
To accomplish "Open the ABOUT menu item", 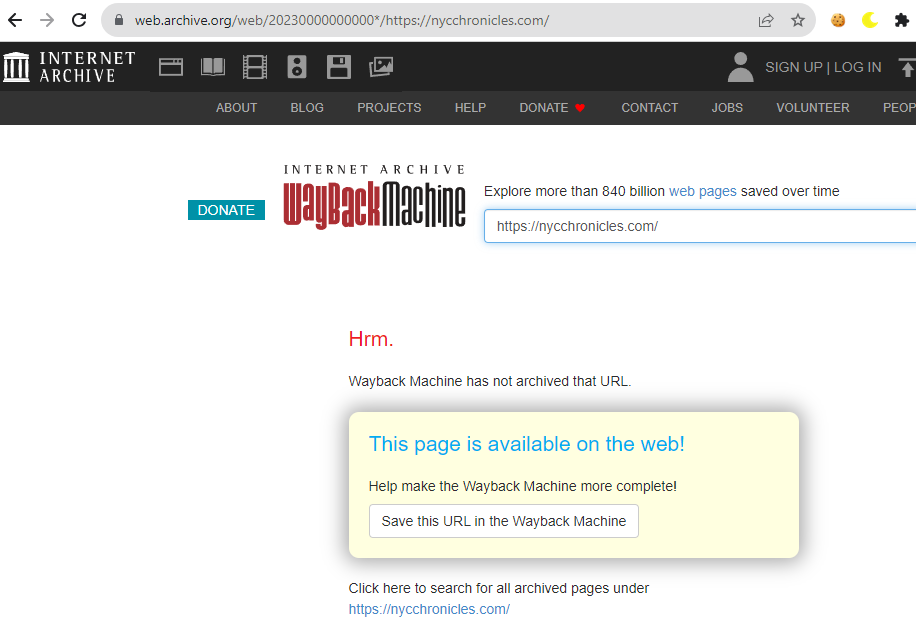I will pyautogui.click(x=237, y=108).
